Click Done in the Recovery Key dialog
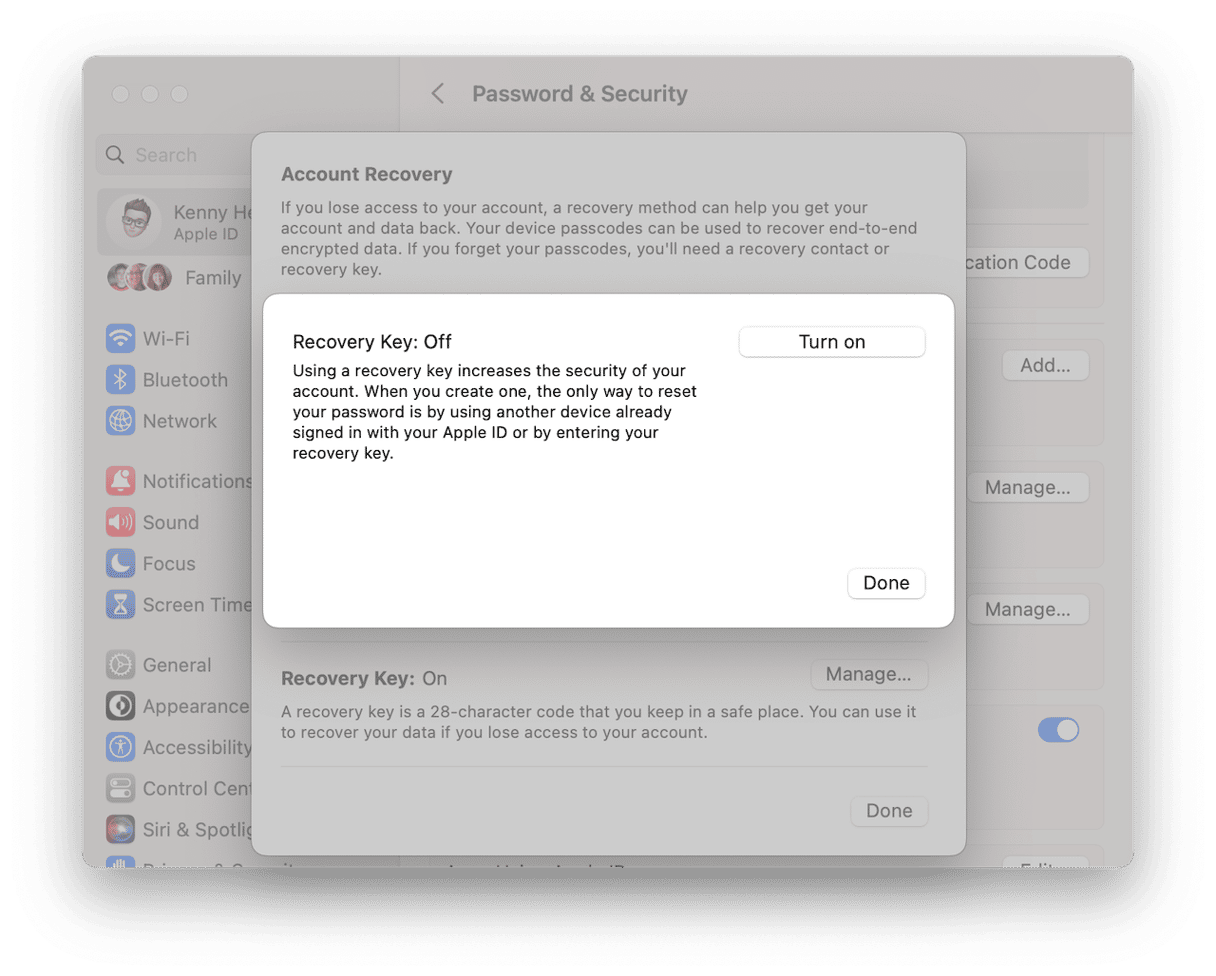 tap(886, 583)
